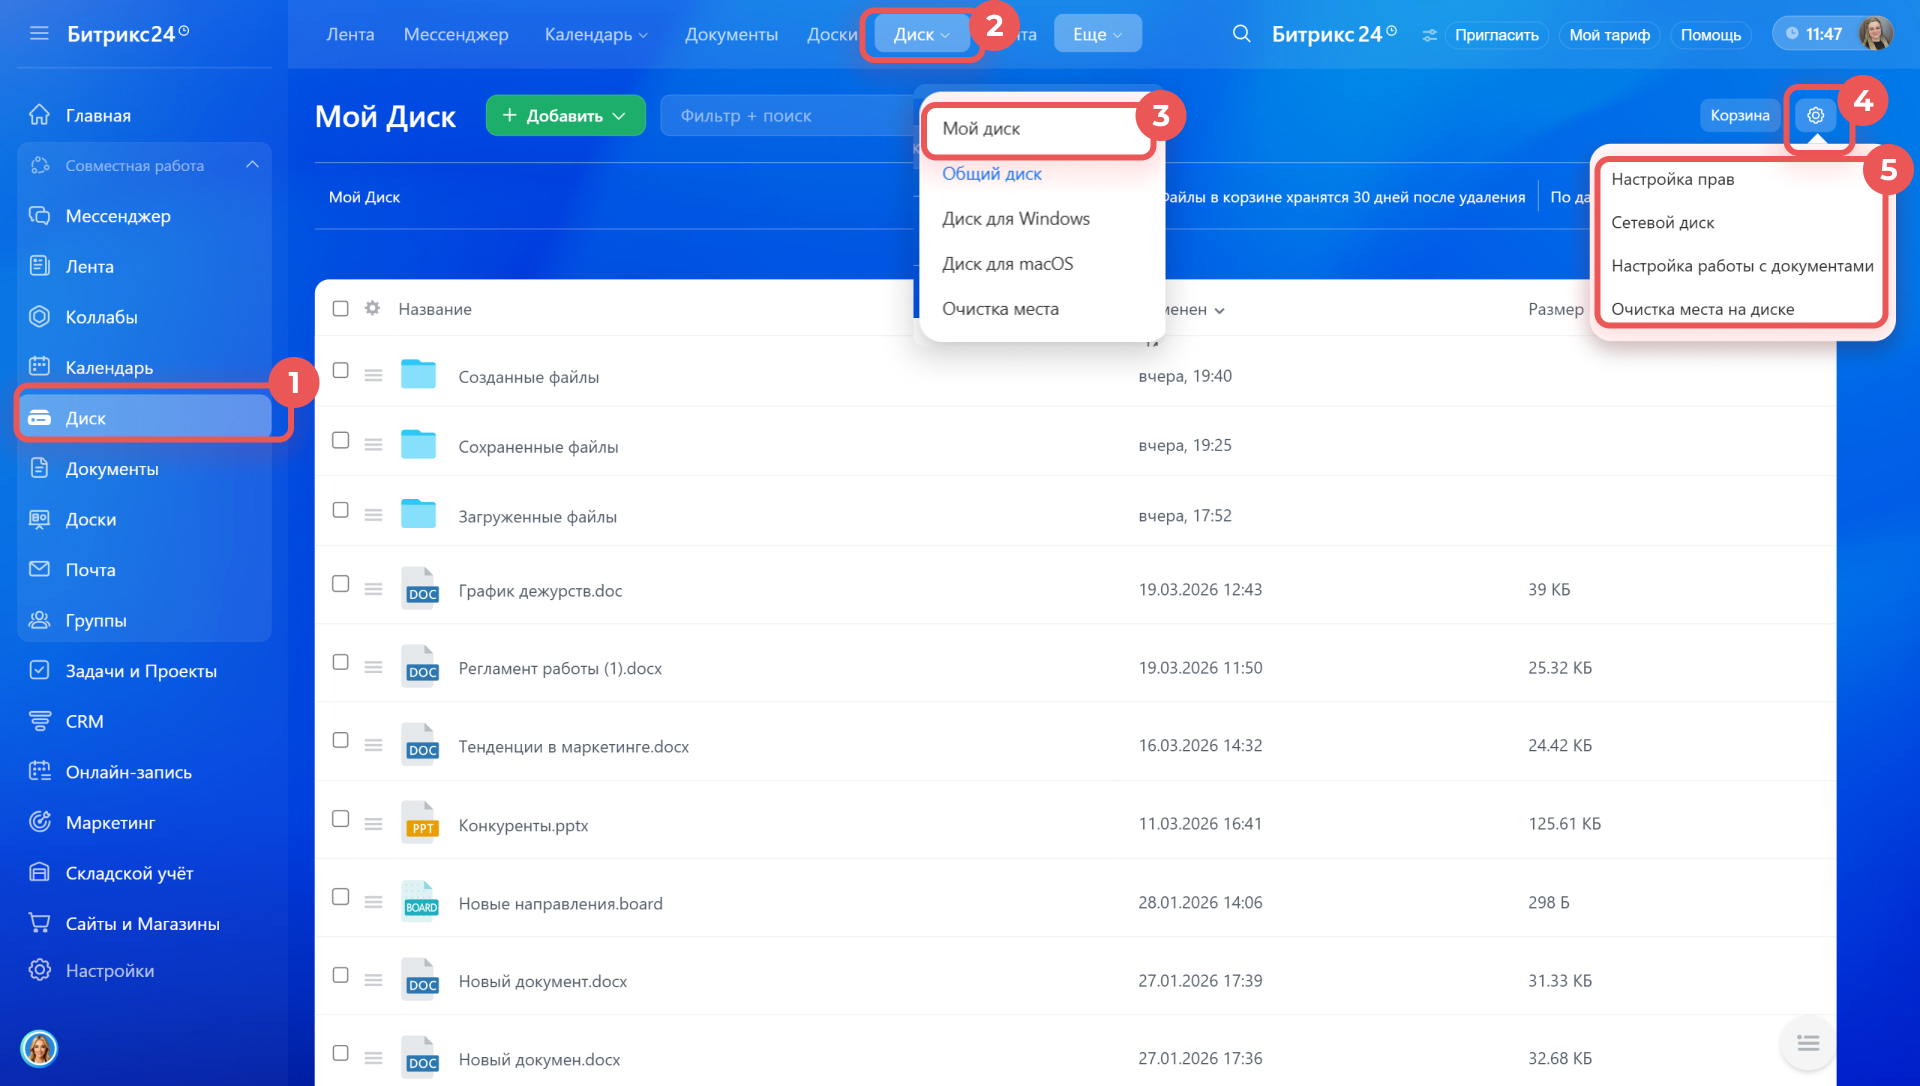Check the Созданные файлы folder checkbox
Viewport: 1920px width, 1086px height.
340,371
